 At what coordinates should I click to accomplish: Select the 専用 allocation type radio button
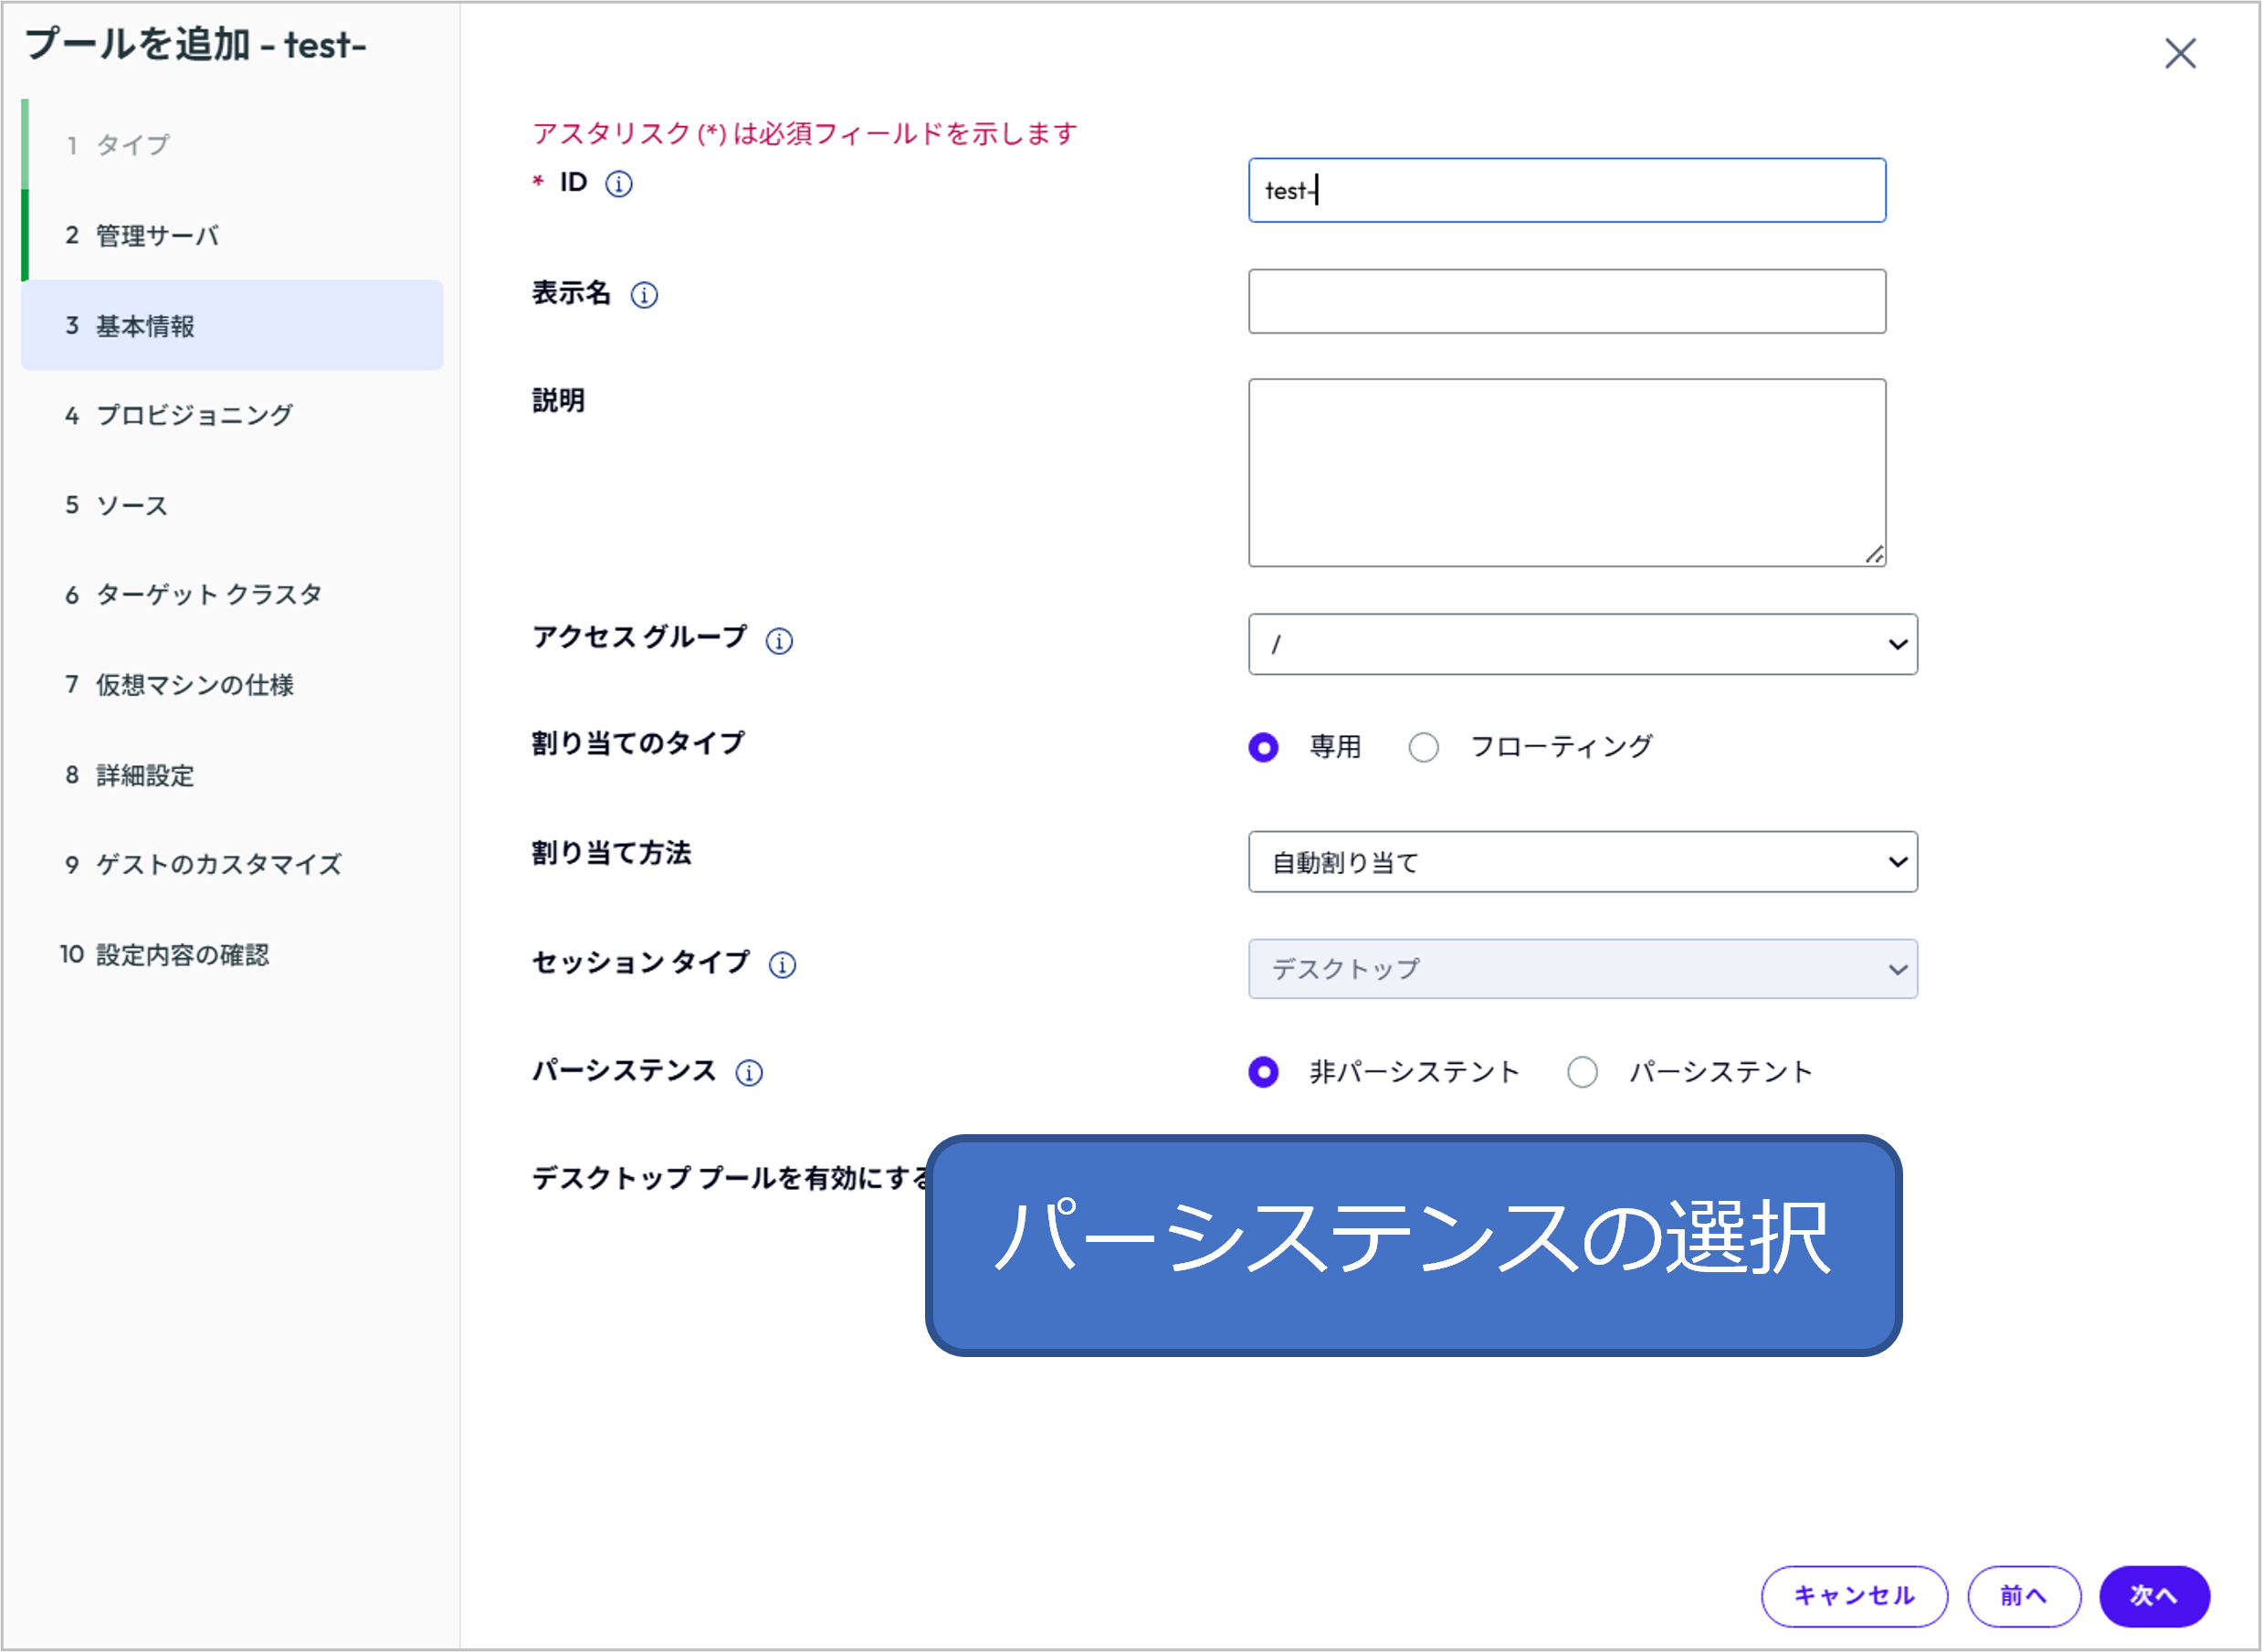coord(1264,746)
